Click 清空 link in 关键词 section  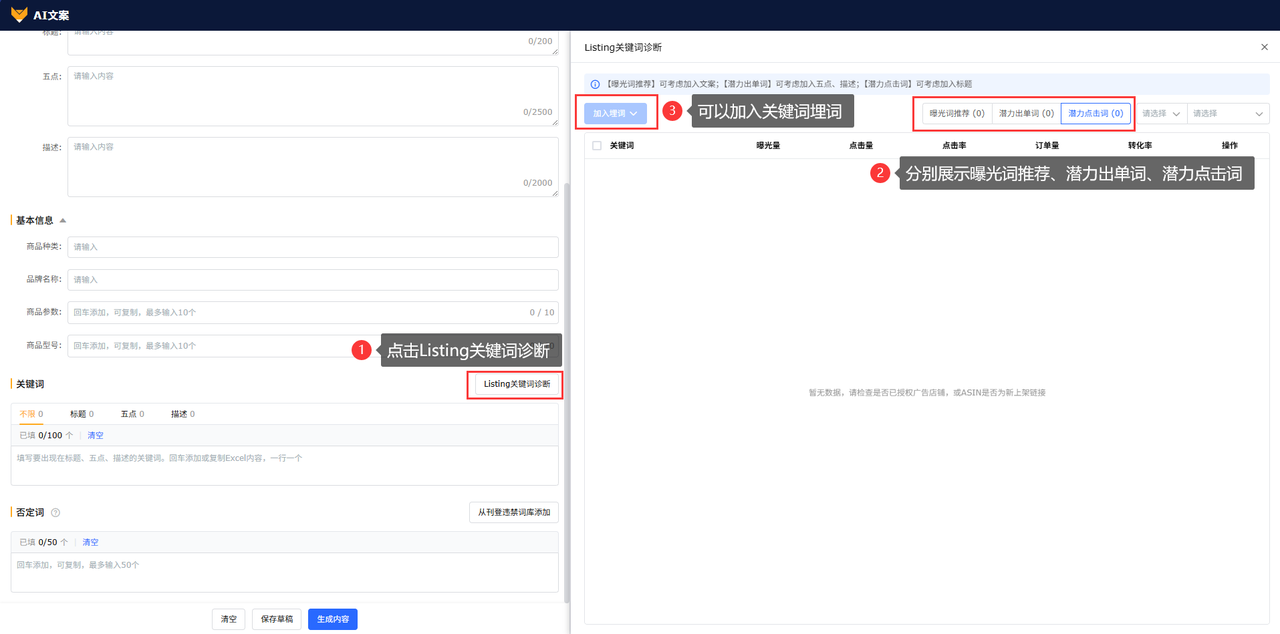[95, 436]
